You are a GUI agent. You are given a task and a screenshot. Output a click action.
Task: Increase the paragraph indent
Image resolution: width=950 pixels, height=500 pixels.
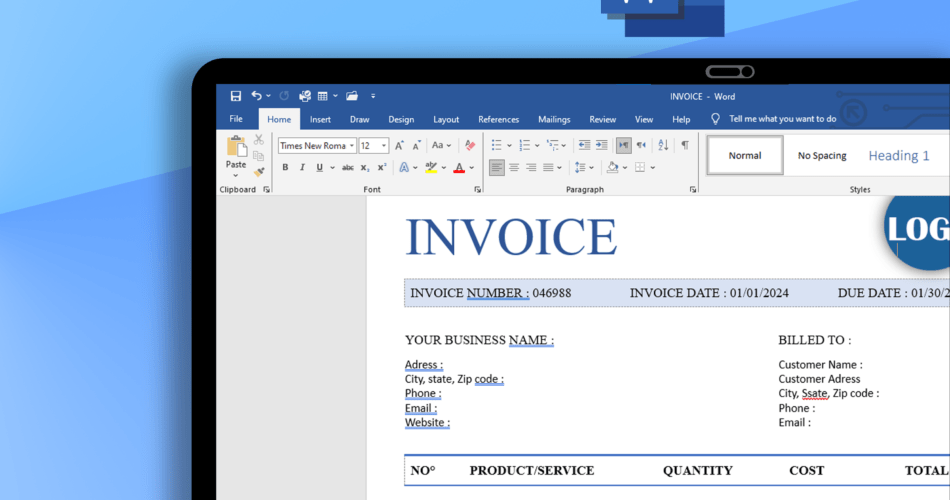602,145
